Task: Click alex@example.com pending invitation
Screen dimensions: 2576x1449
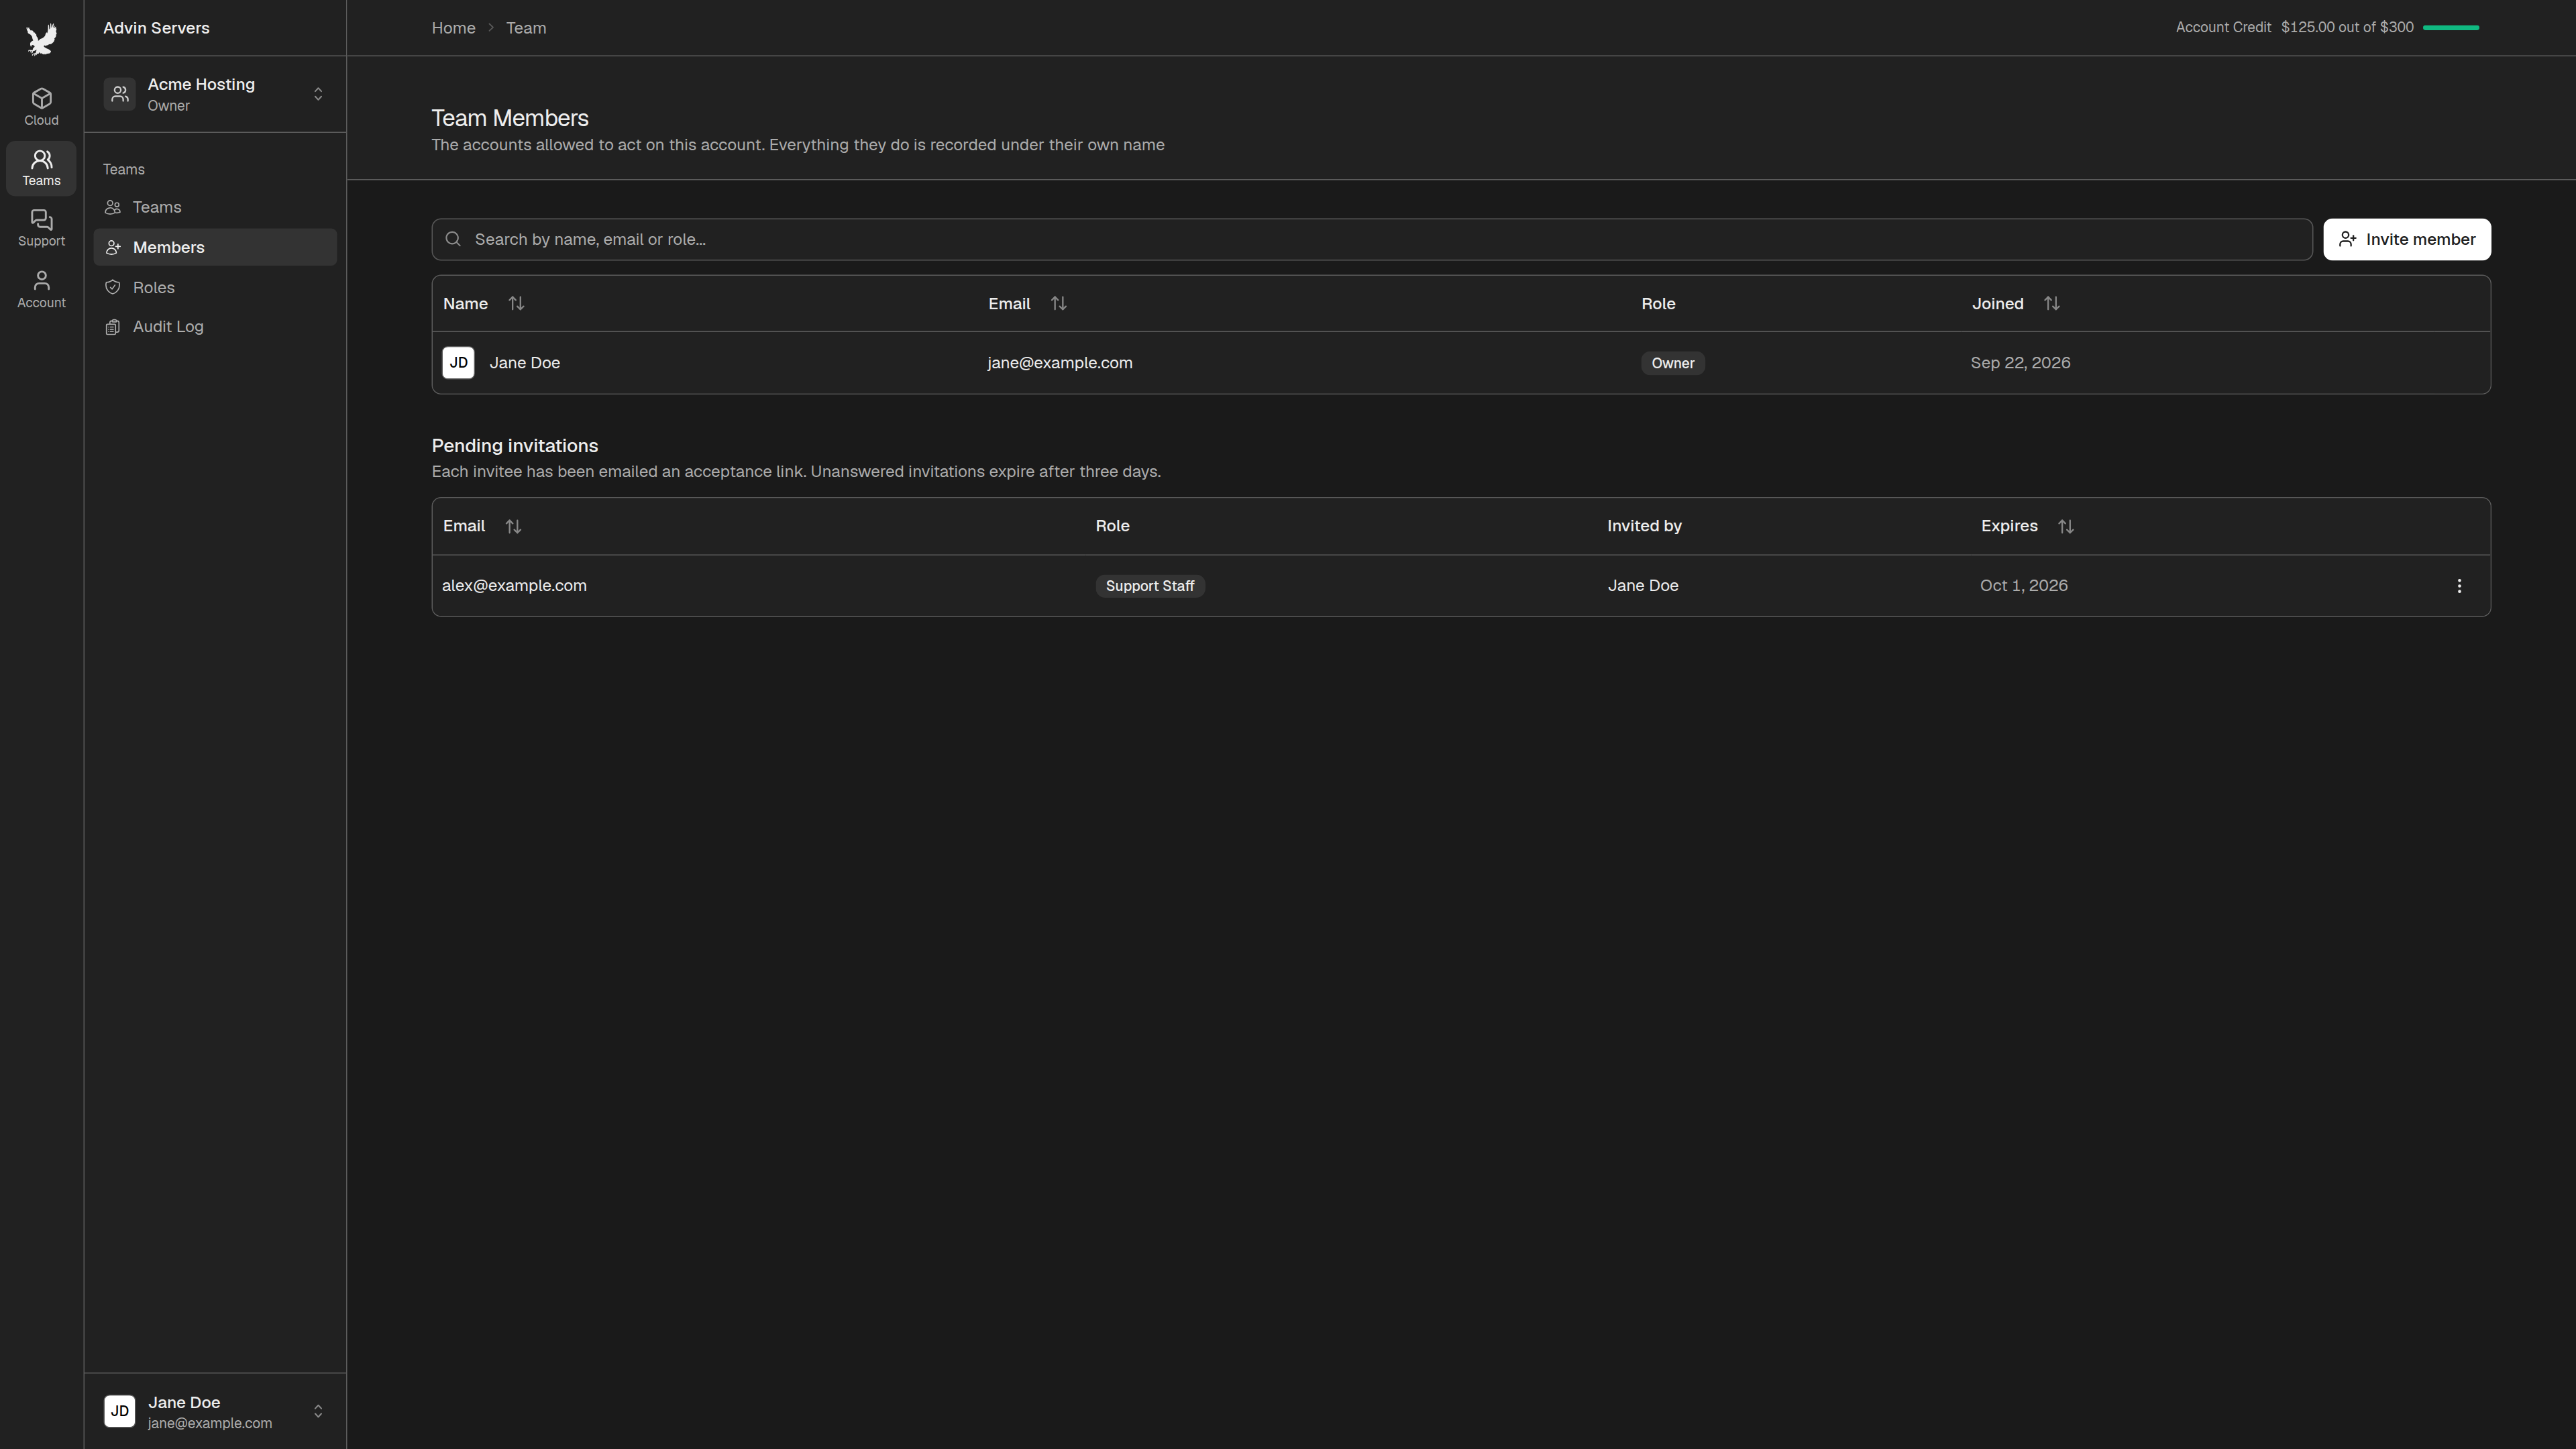Action: click(514, 586)
